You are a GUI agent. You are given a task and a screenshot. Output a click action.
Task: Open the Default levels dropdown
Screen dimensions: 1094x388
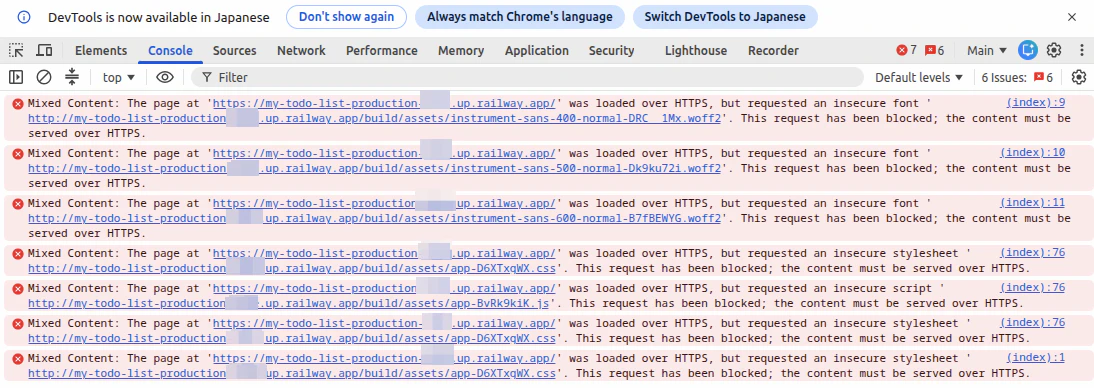(x=919, y=77)
